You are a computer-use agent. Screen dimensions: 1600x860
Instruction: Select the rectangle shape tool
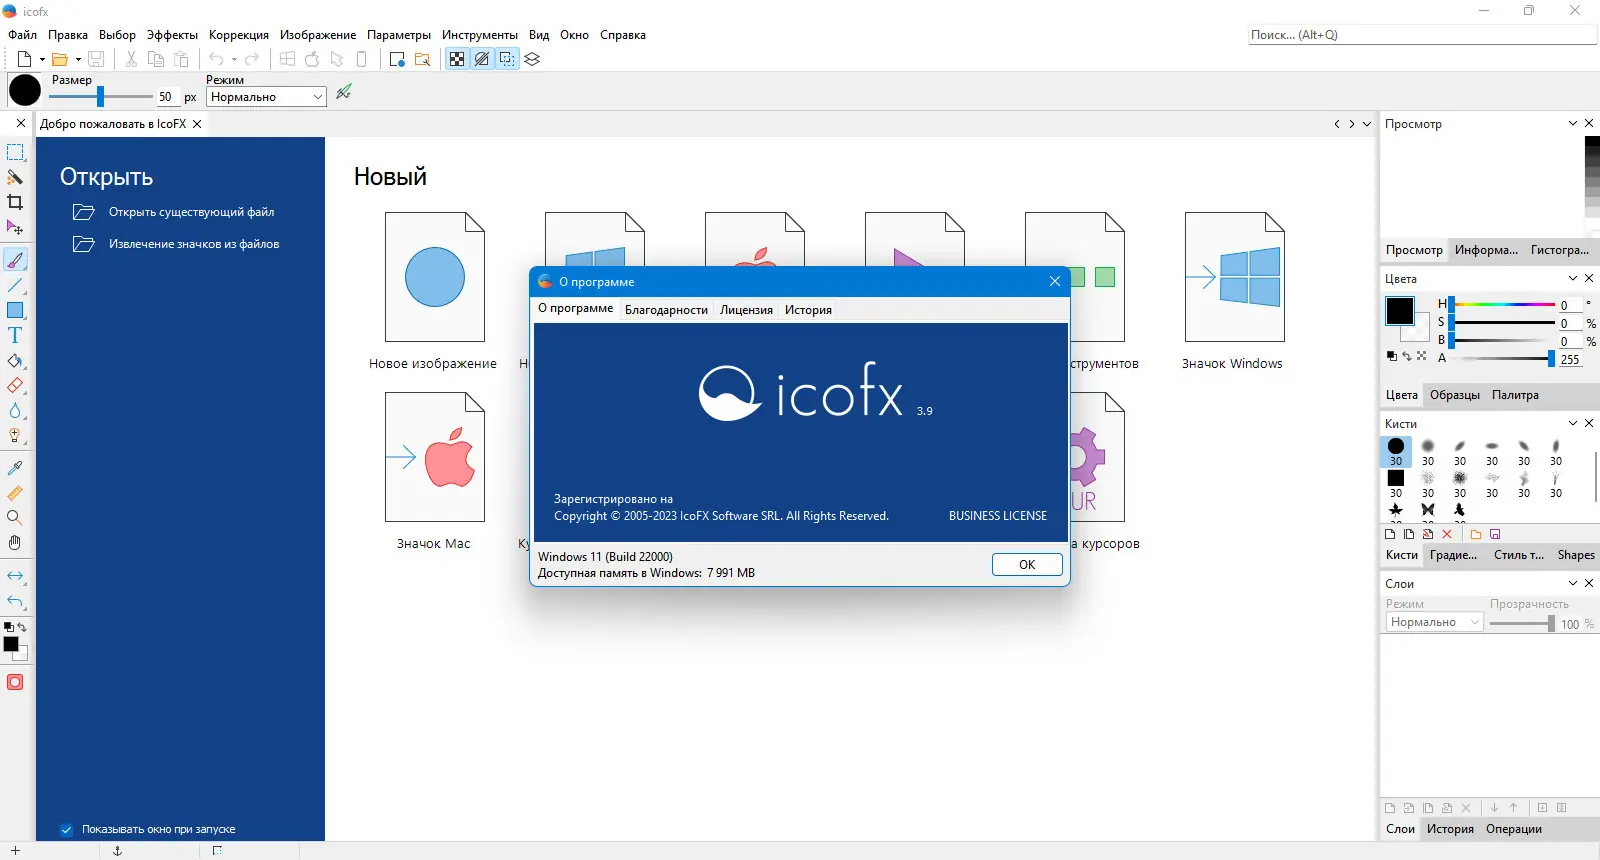point(15,310)
